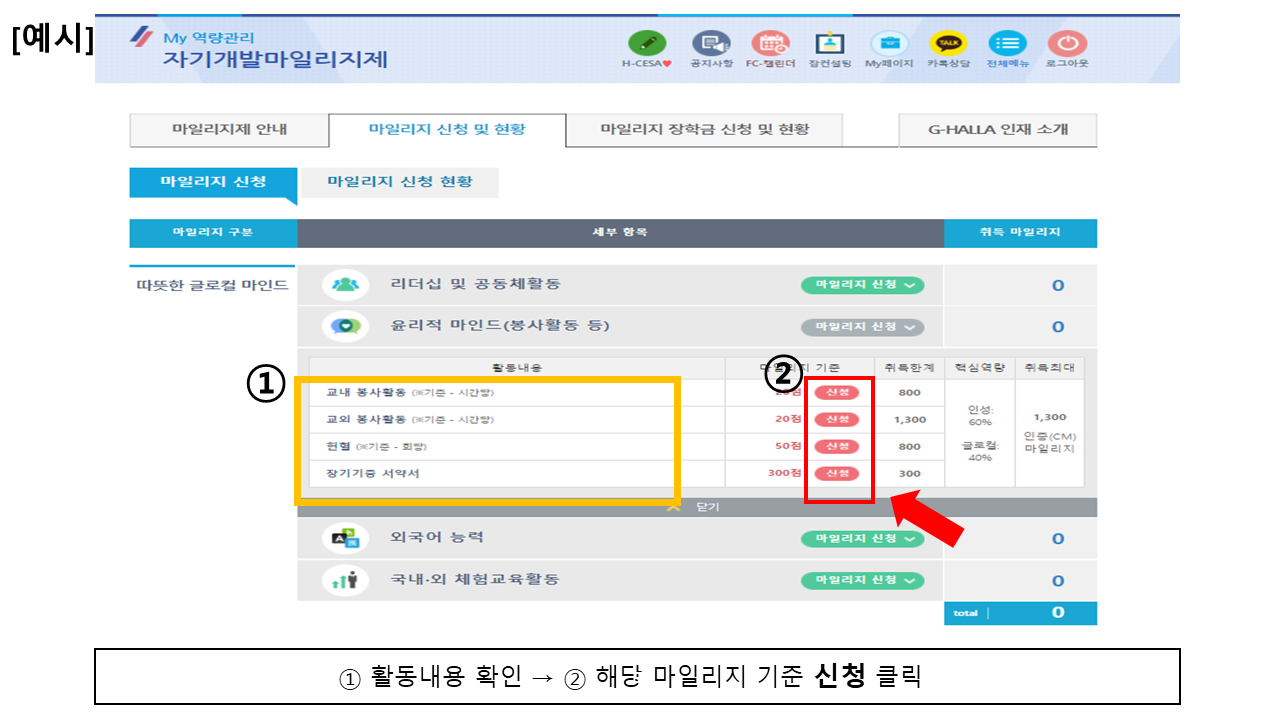Select the G-HALLA 인재 소개 tab
This screenshot has width=1280, height=720.
997,130
